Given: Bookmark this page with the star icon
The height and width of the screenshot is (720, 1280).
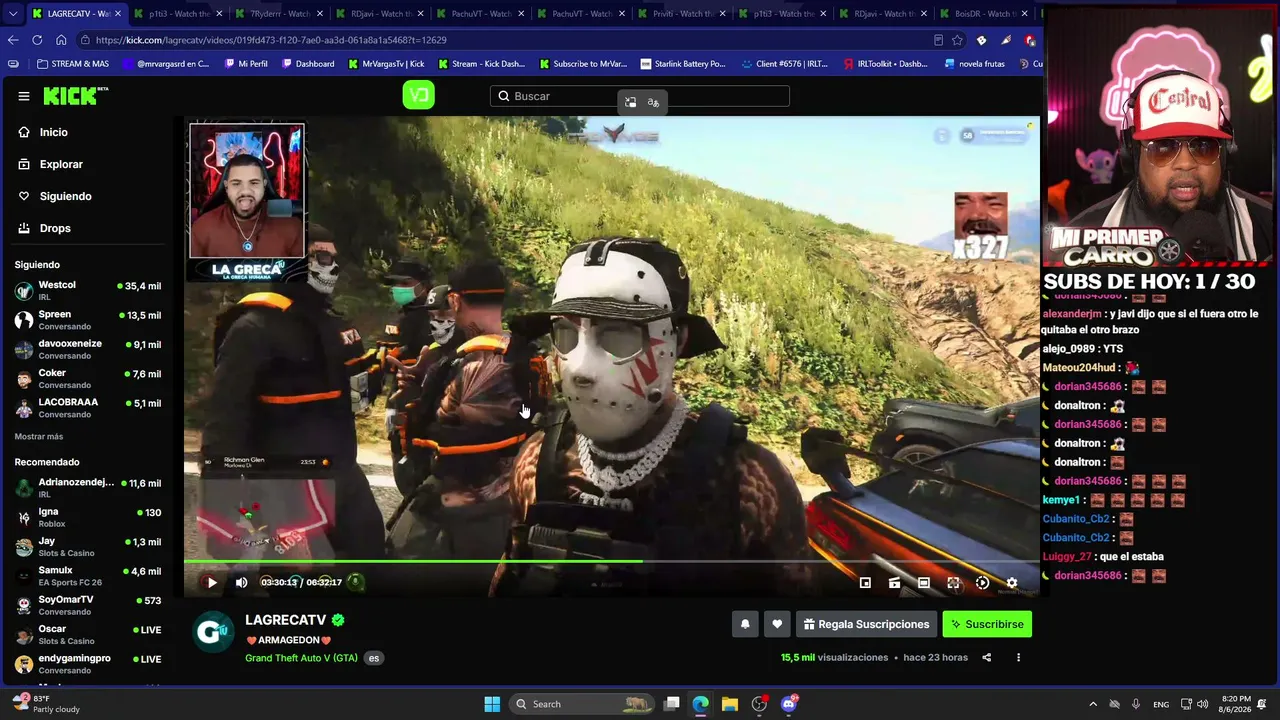Looking at the screenshot, I should 957,40.
